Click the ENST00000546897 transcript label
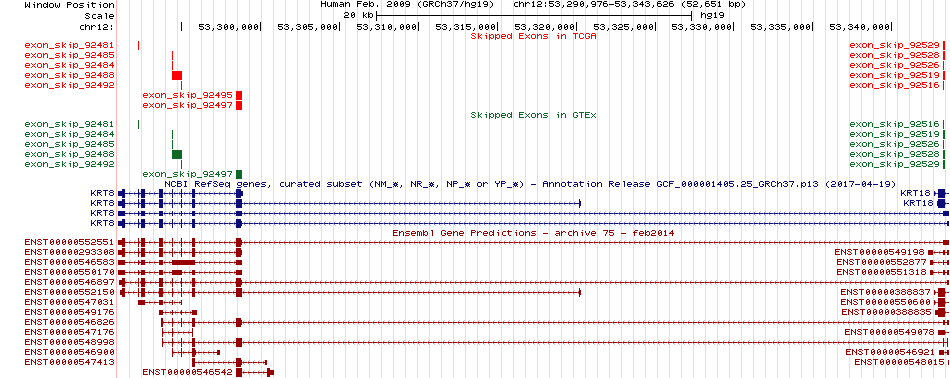Viewport: 950px width, 378px height. [x=69, y=282]
